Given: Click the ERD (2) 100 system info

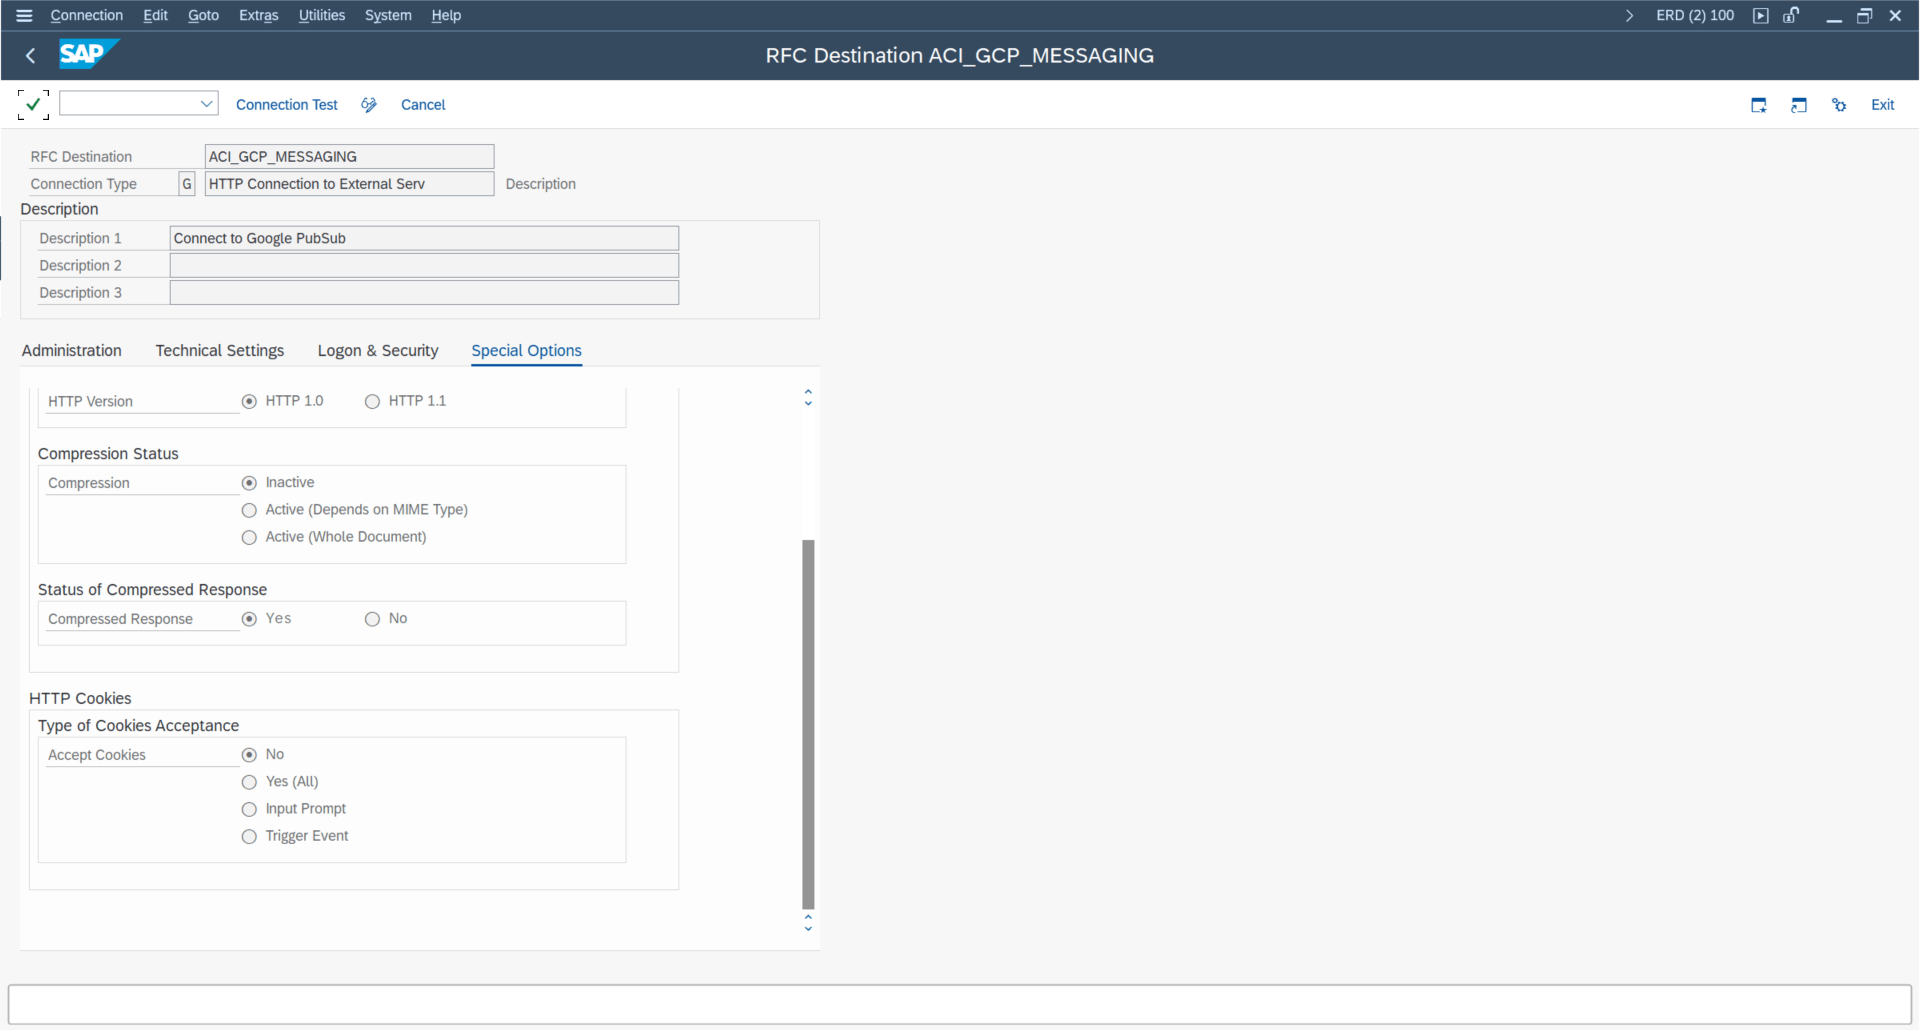Looking at the screenshot, I should pyautogui.click(x=1695, y=15).
